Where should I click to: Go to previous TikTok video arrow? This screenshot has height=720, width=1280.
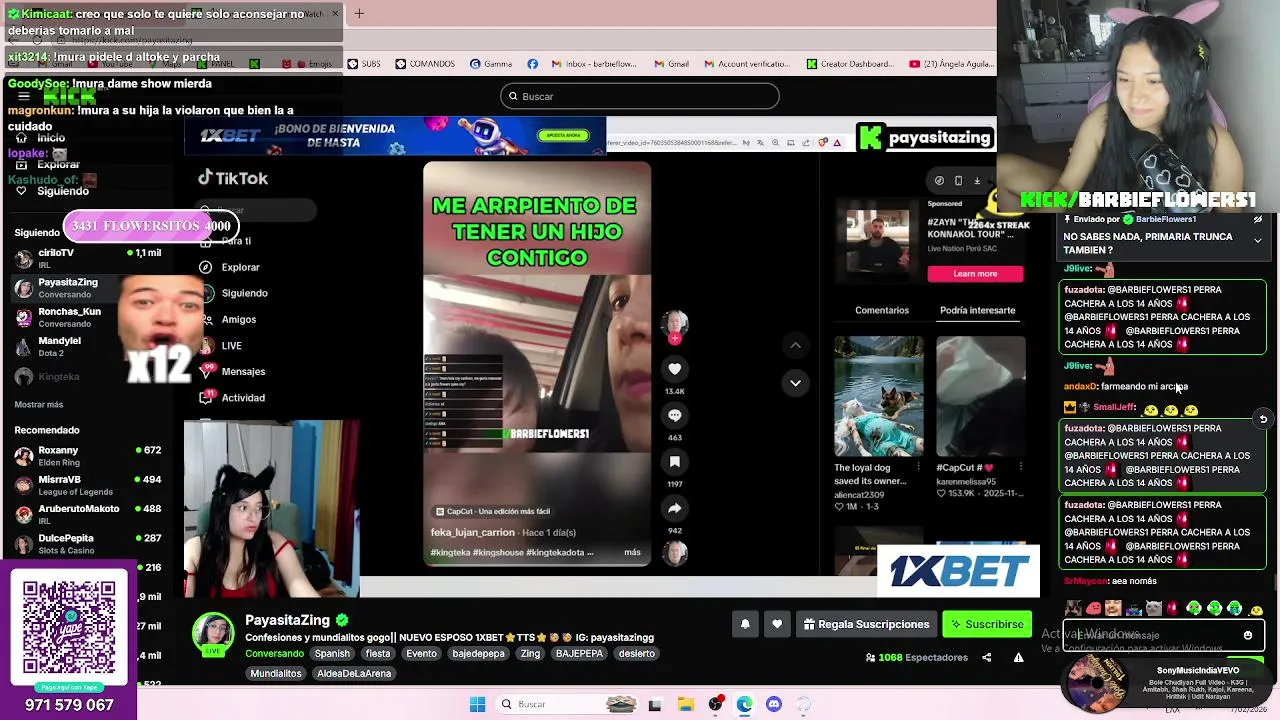[795, 345]
